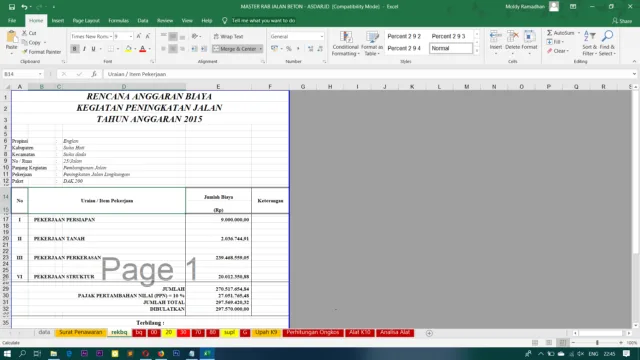Screen dimensions: 640x360
Task: Collapse the ribbon with the chevron
Action: click(x=634, y=62)
